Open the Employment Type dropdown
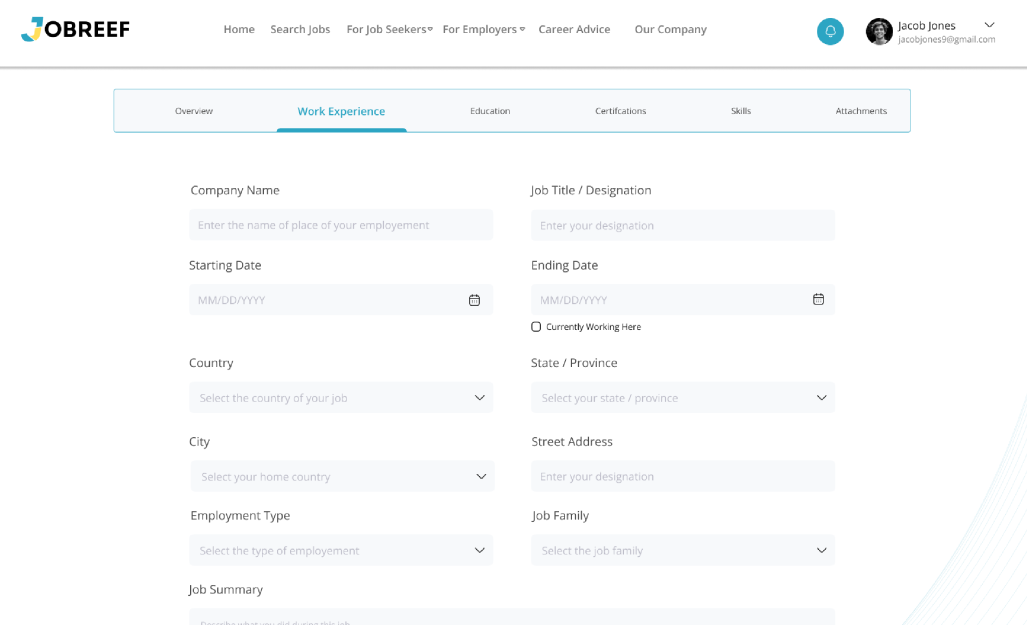Image resolution: width=1027 pixels, height=625 pixels. pyautogui.click(x=341, y=550)
